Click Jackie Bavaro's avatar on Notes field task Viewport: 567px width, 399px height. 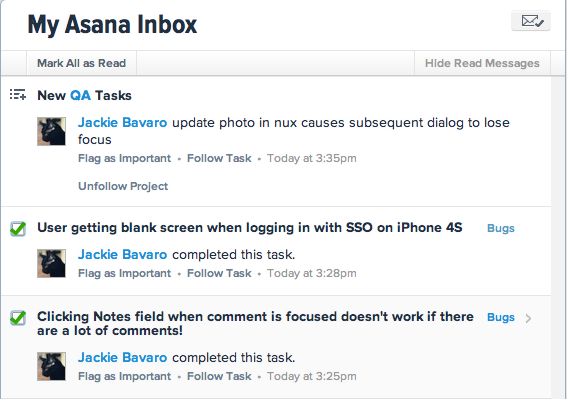click(51, 366)
